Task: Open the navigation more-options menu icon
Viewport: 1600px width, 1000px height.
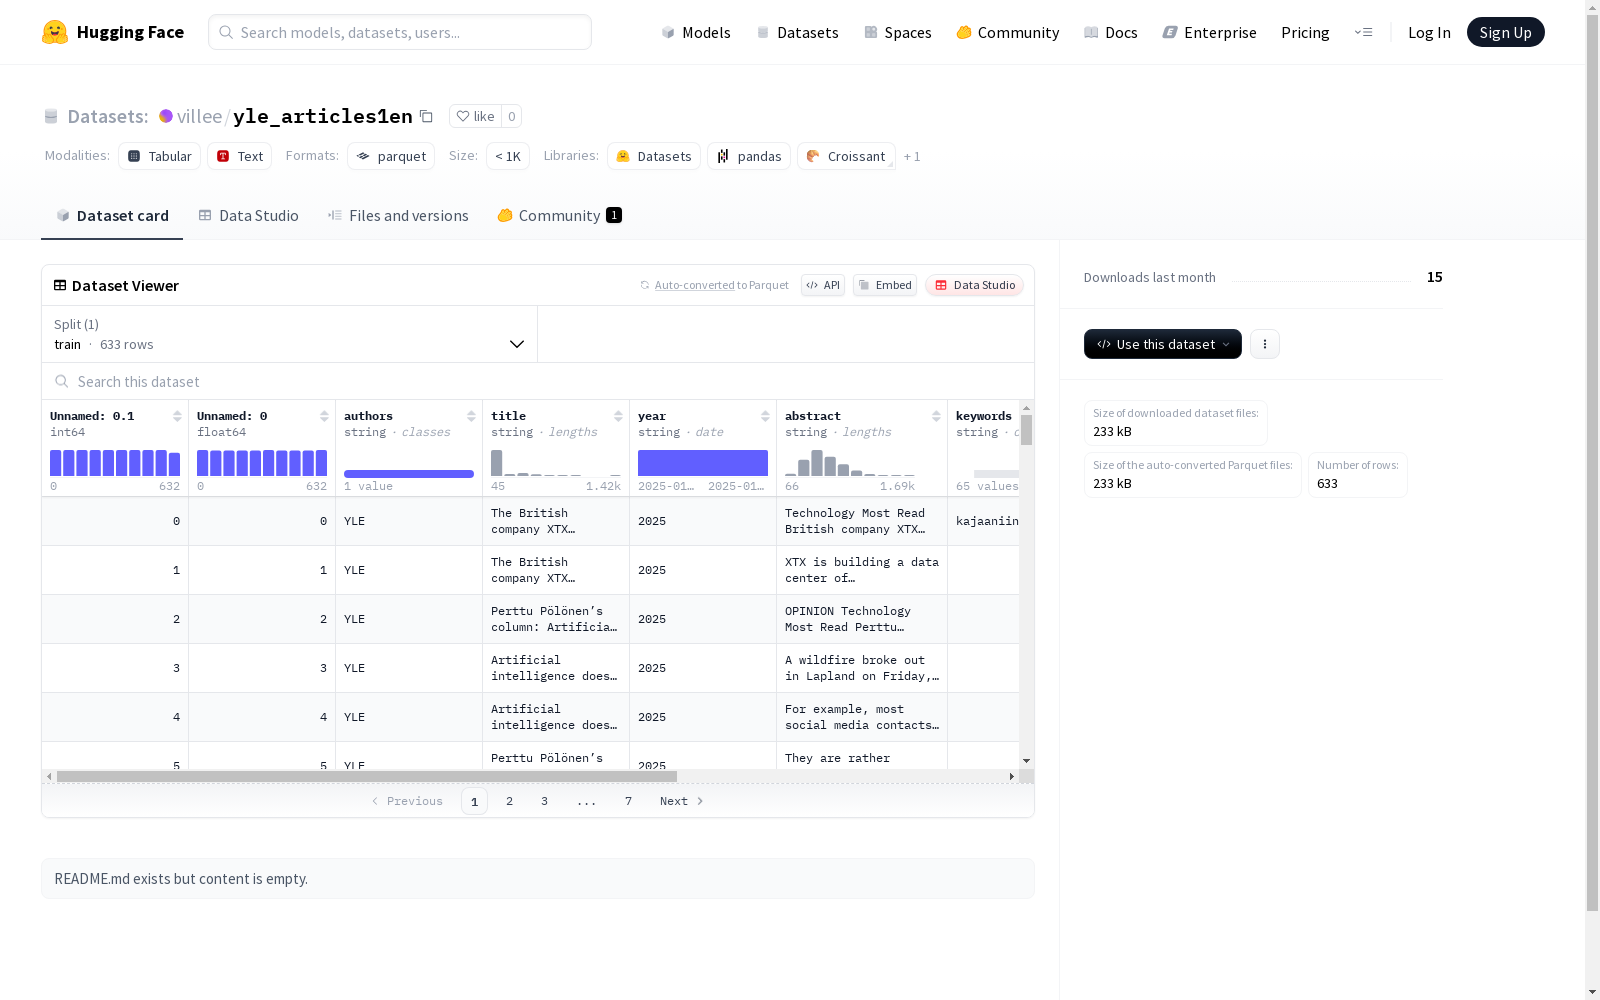Action: click(1363, 32)
